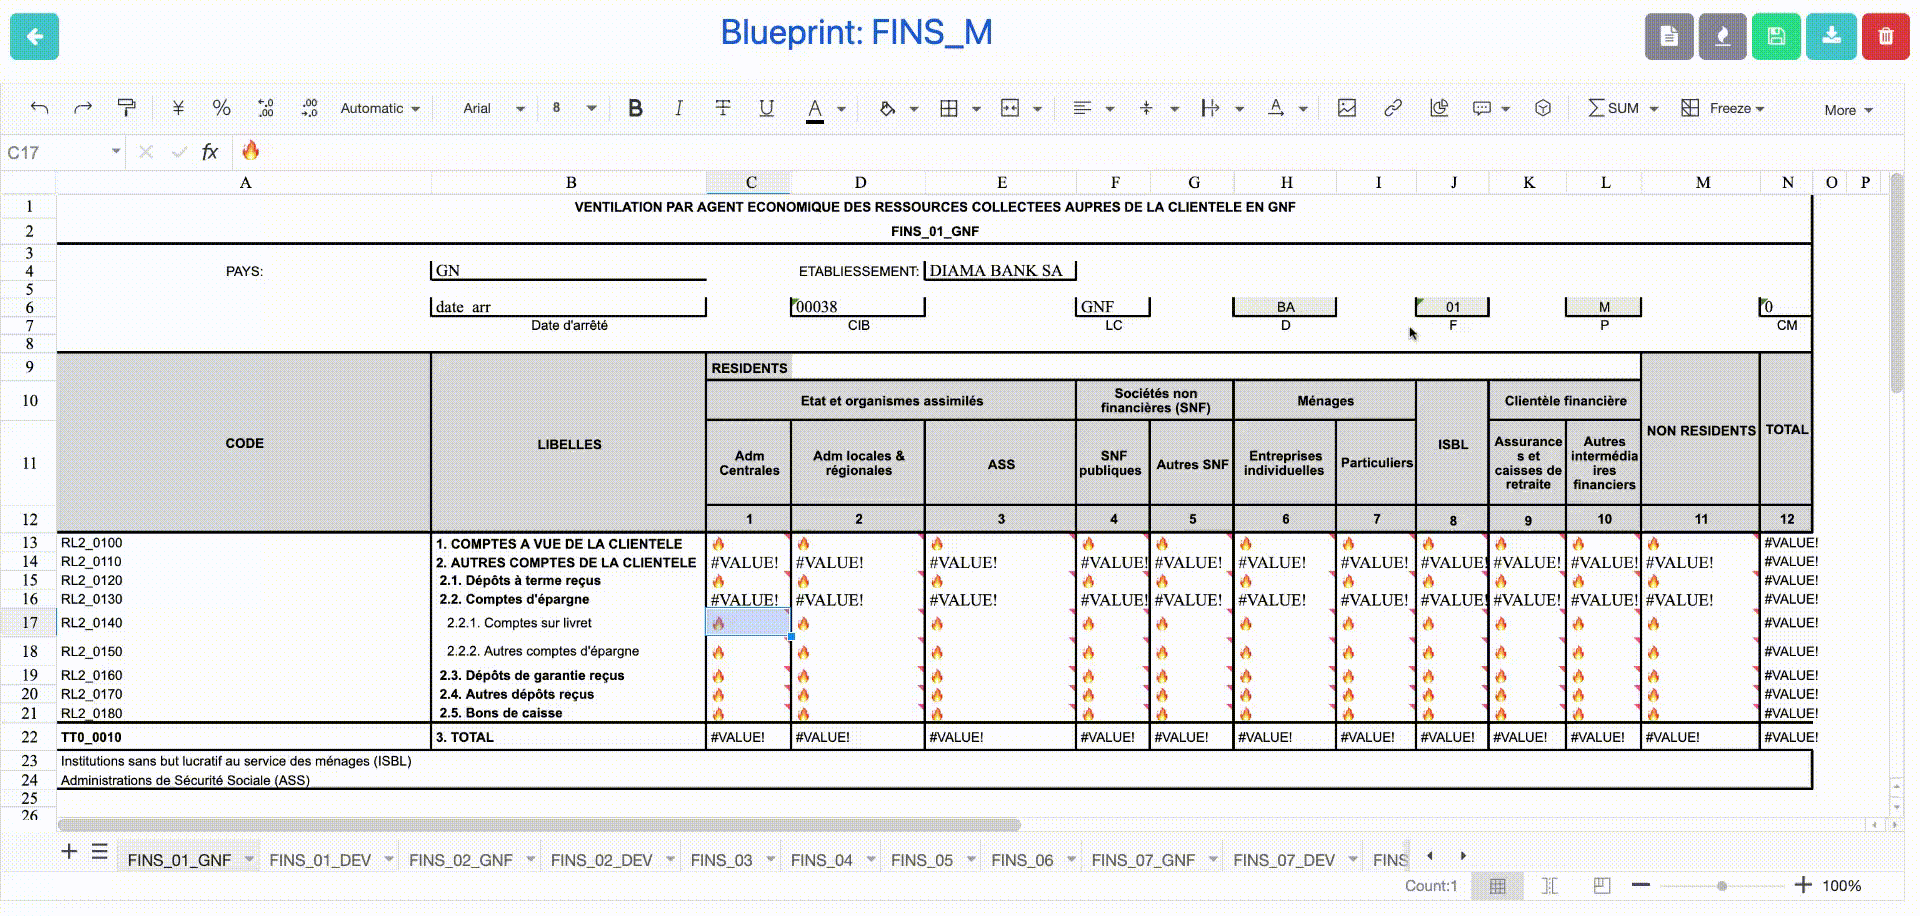1920x916 pixels.
Task: Switch to the FINS_02_DEV sheet tab
Action: [601, 860]
